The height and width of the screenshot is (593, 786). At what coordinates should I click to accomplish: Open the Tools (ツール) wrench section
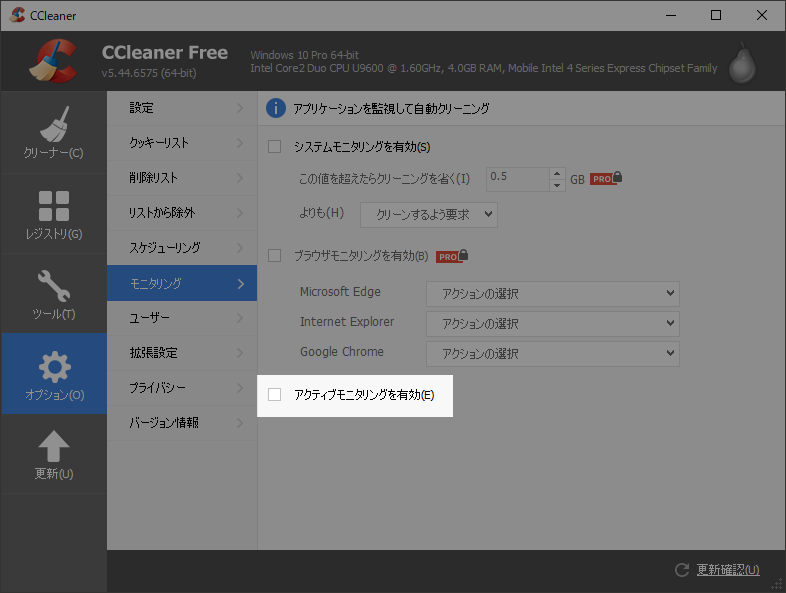point(54,294)
